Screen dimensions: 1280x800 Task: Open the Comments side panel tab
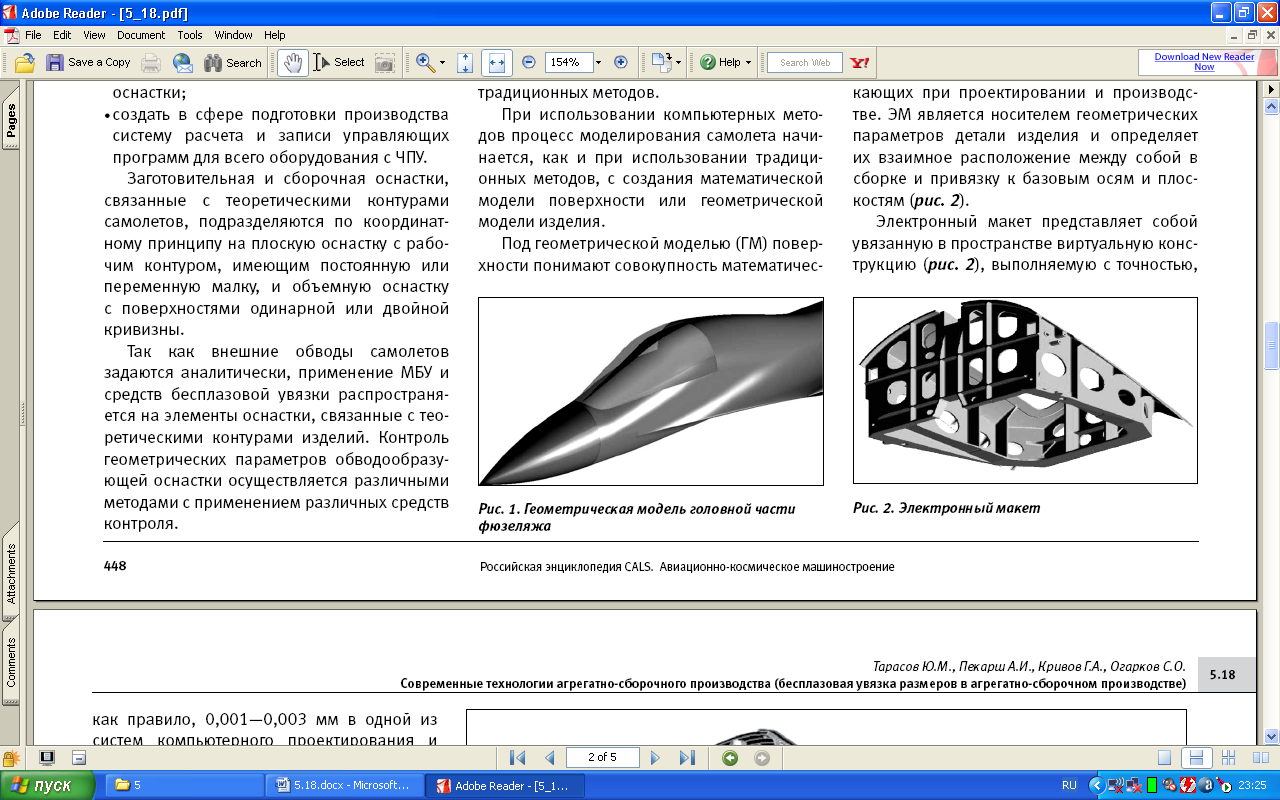pyautogui.click(x=11, y=662)
